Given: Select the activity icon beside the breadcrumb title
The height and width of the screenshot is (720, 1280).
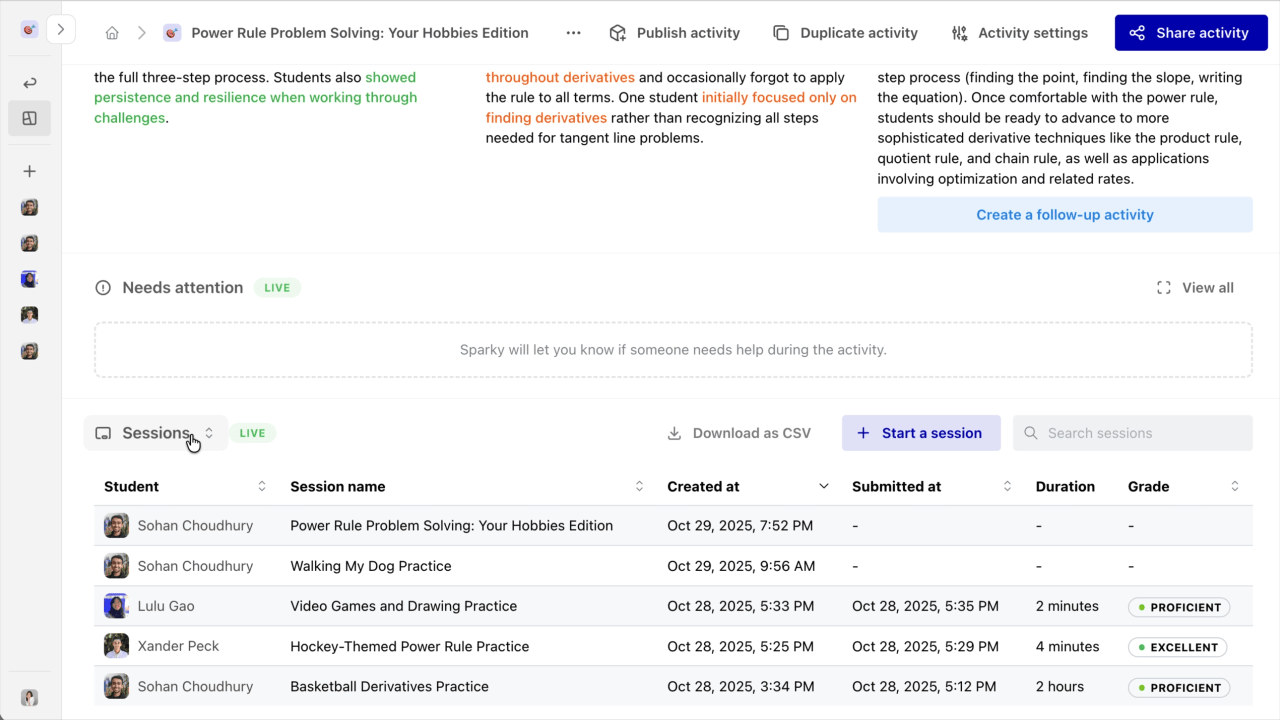Looking at the screenshot, I should coord(171,32).
